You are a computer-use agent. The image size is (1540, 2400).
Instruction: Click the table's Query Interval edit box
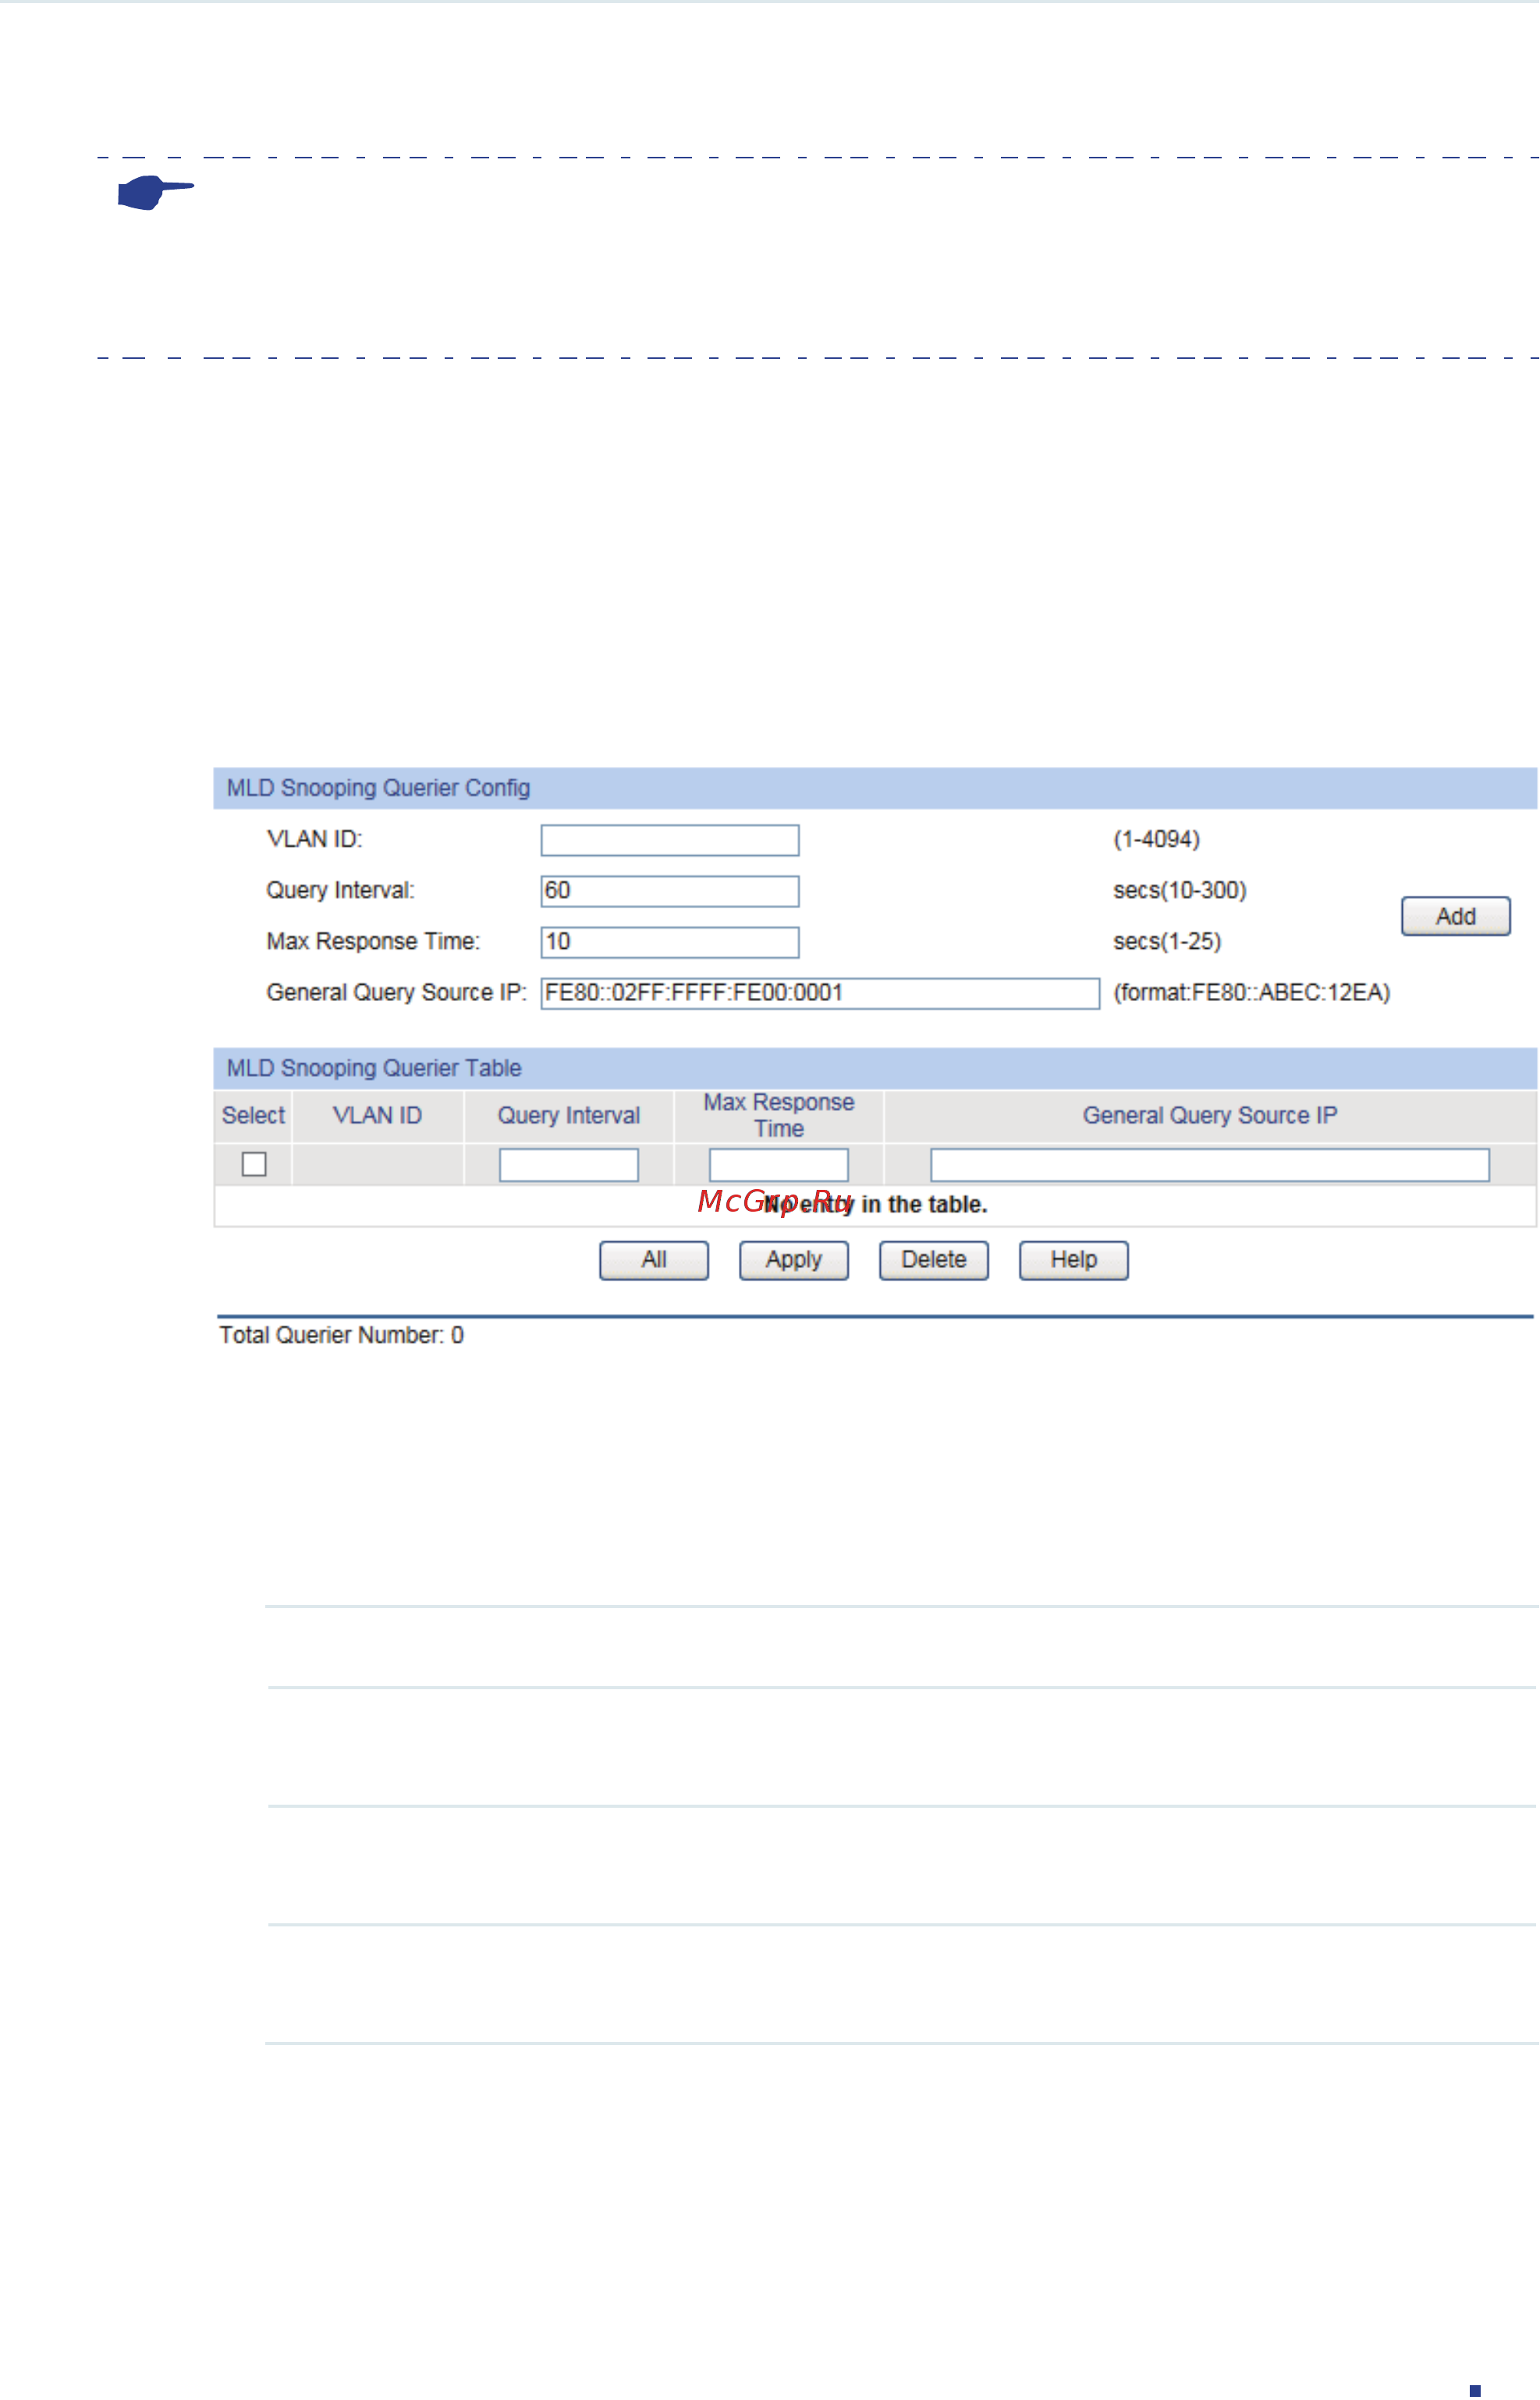[x=569, y=1165]
